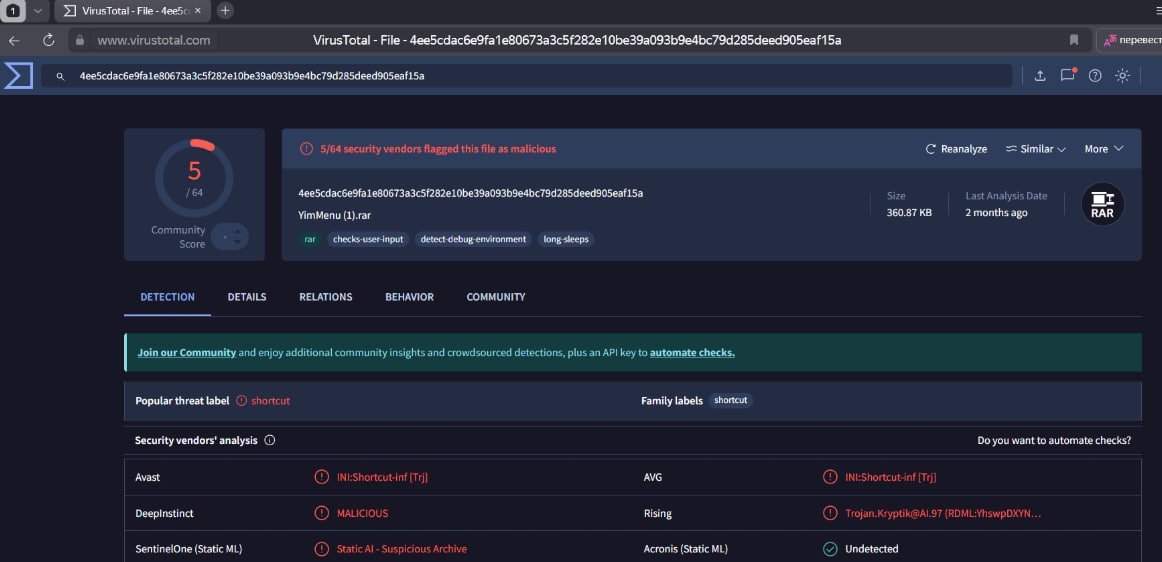
Task: Open a new browser tab
Action: pyautogui.click(x=225, y=10)
